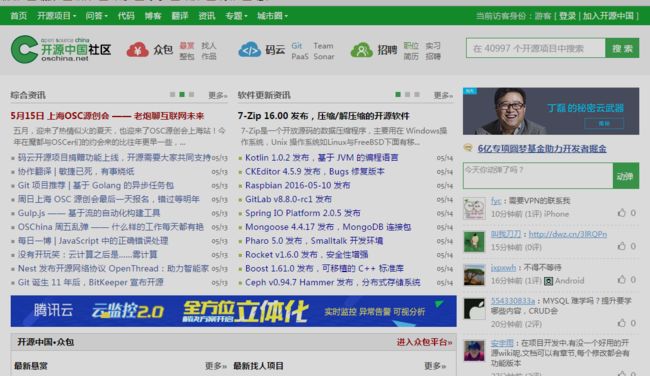Click 更多 next to 最新找人项目
650x376 pixels.
click(x=435, y=366)
